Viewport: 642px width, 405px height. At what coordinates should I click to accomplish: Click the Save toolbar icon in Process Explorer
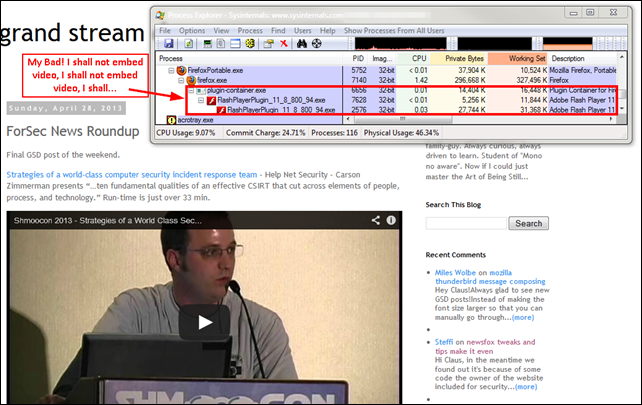pos(169,43)
